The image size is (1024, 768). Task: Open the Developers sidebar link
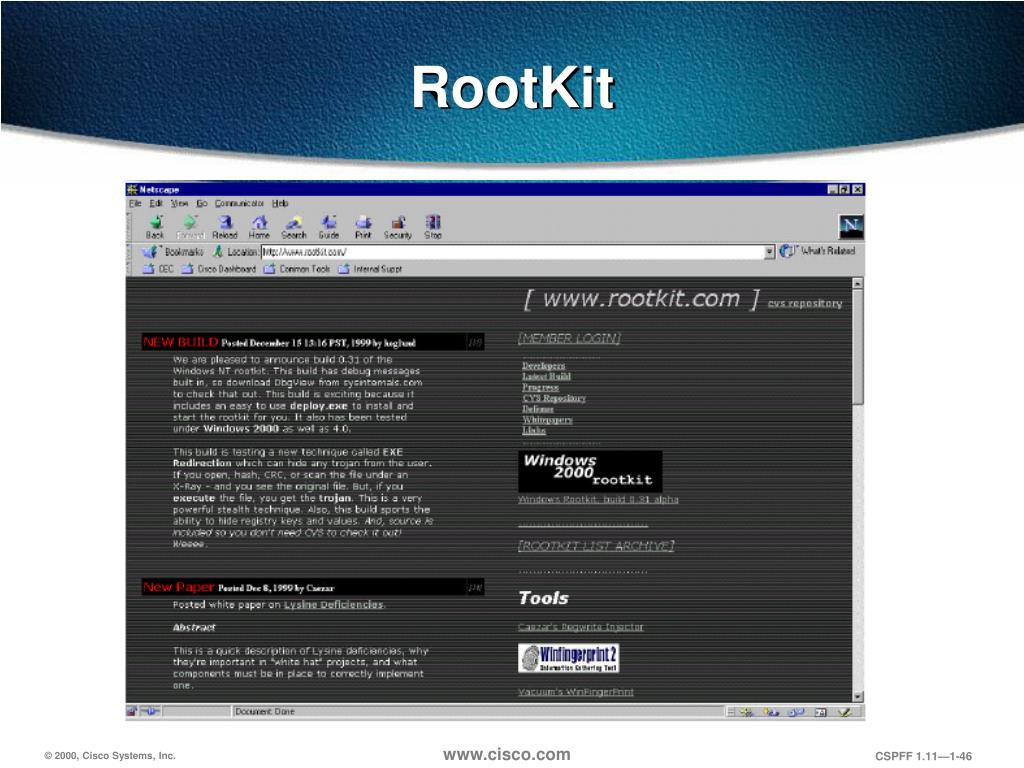tap(543, 366)
